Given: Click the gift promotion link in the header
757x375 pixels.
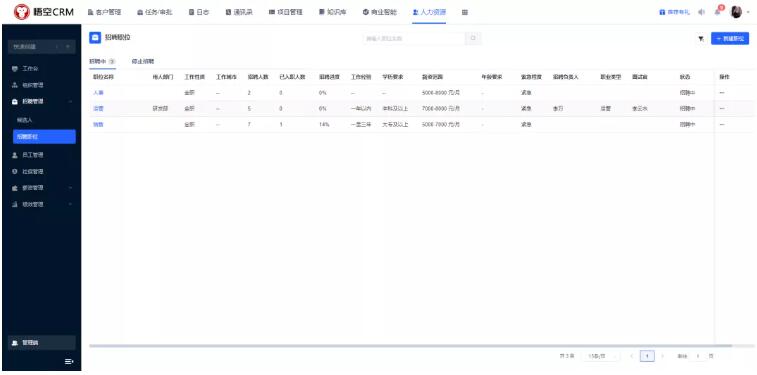Looking at the screenshot, I should pyautogui.click(x=674, y=12).
